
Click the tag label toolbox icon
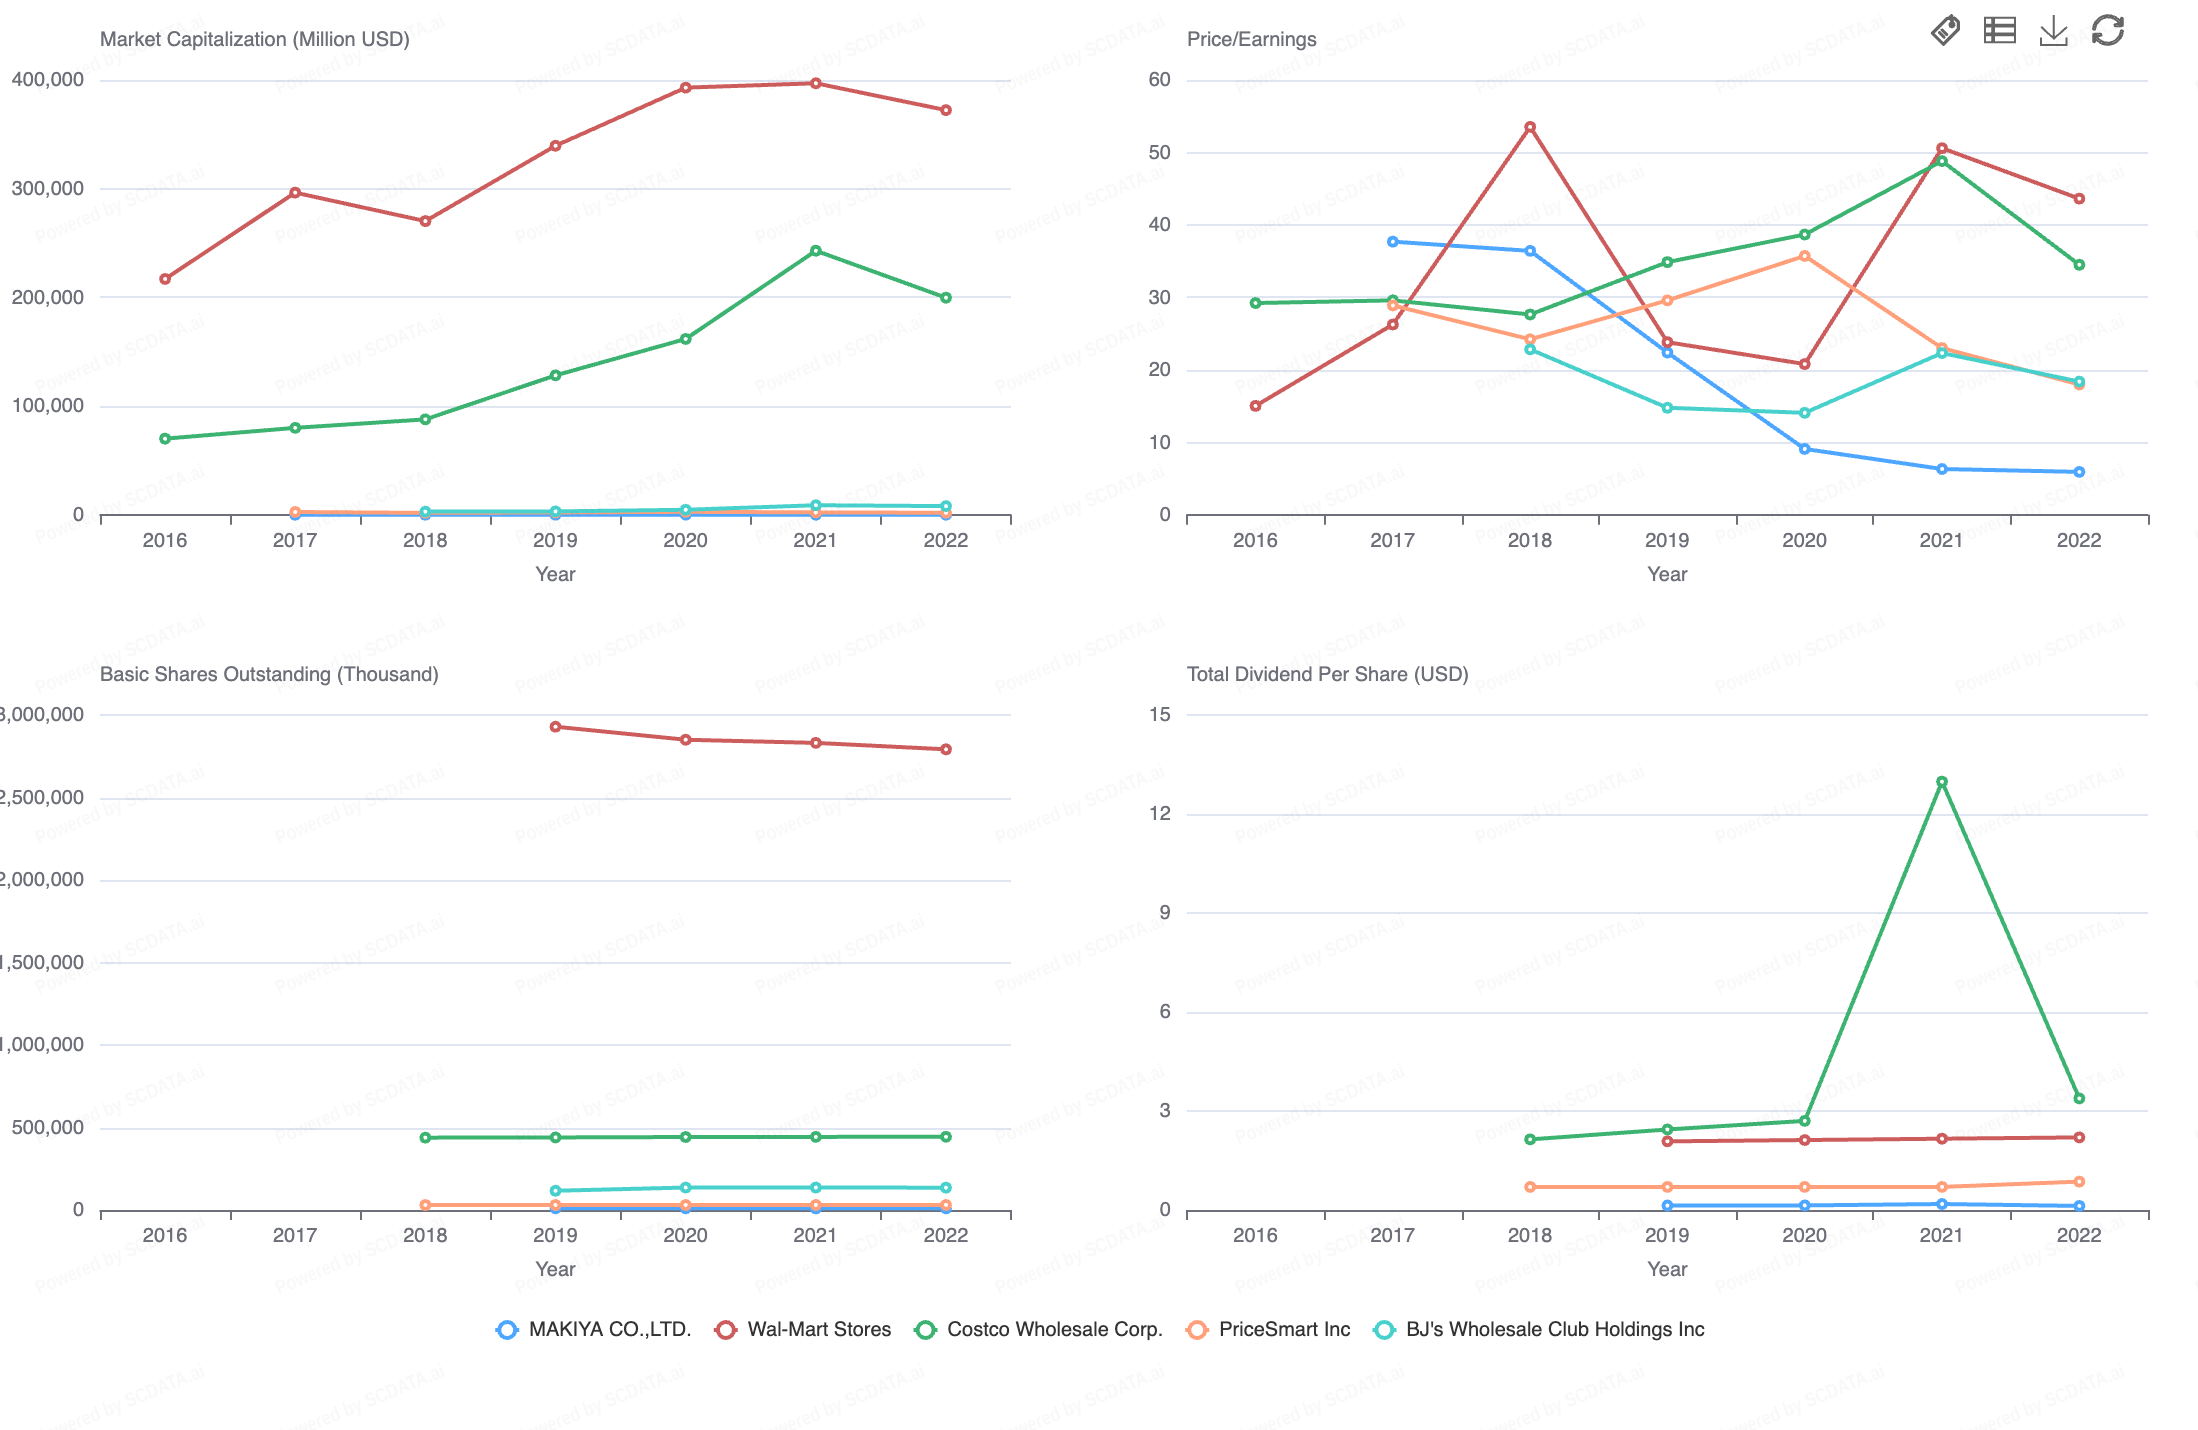pos(1945,31)
